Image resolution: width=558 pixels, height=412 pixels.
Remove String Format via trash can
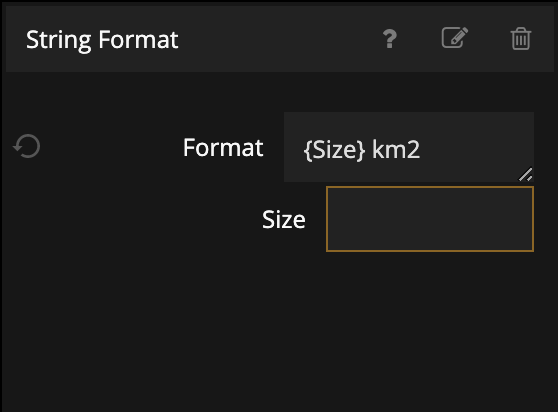pos(521,38)
